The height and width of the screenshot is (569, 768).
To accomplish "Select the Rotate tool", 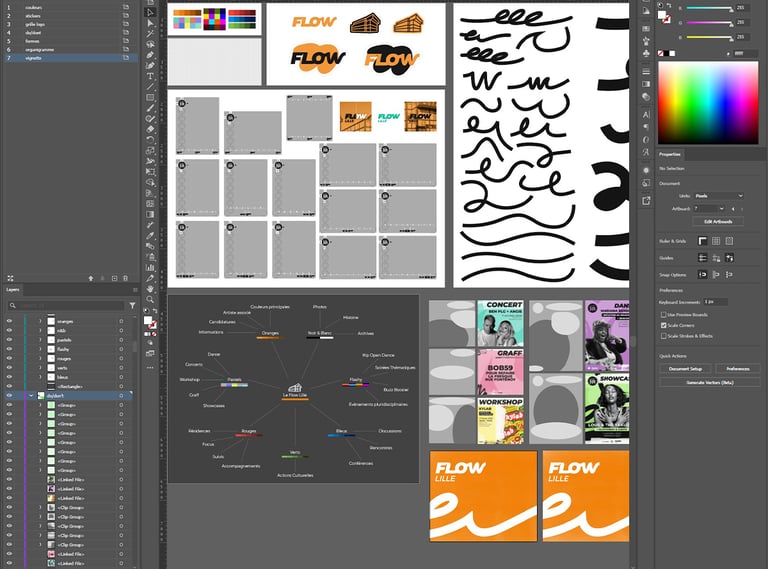I will [150, 140].
